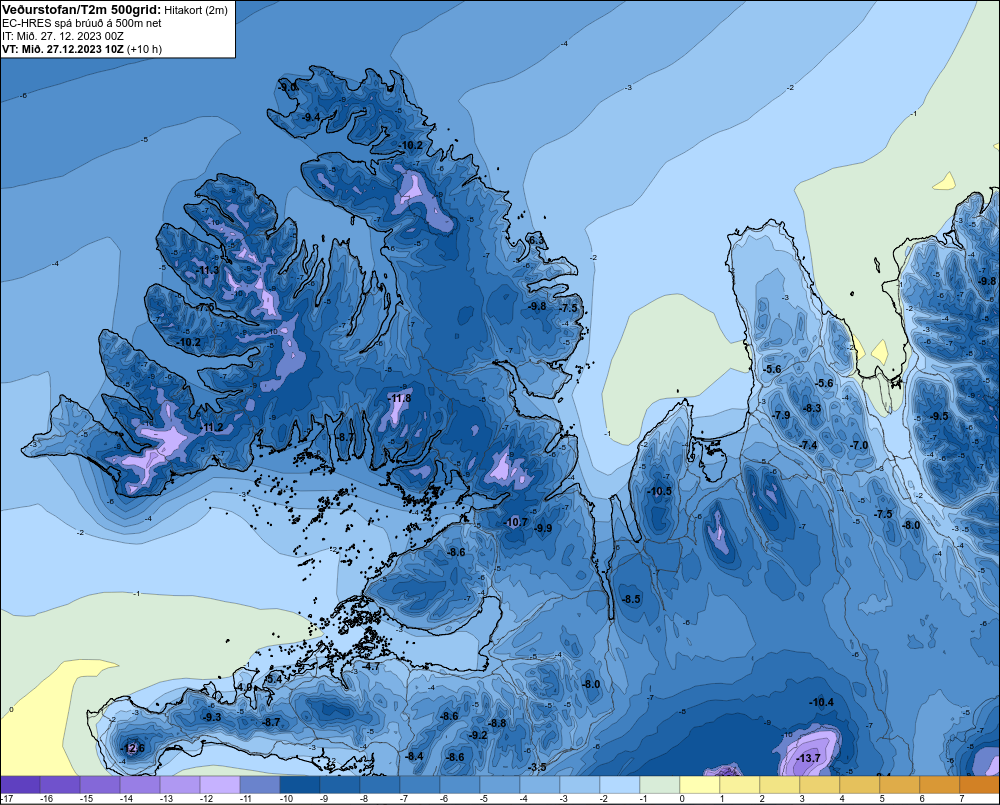Image resolution: width=1000 pixels, height=805 pixels.
Task: Click the -8.8 temperature label
Action: 497,723
